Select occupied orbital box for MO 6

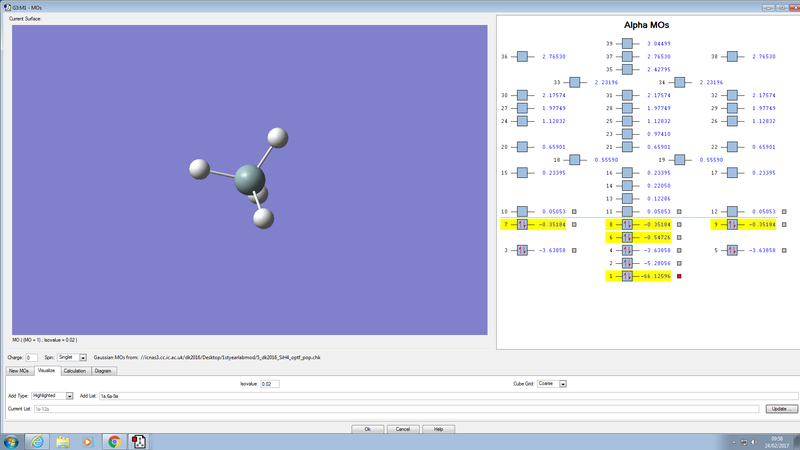[x=627, y=237]
